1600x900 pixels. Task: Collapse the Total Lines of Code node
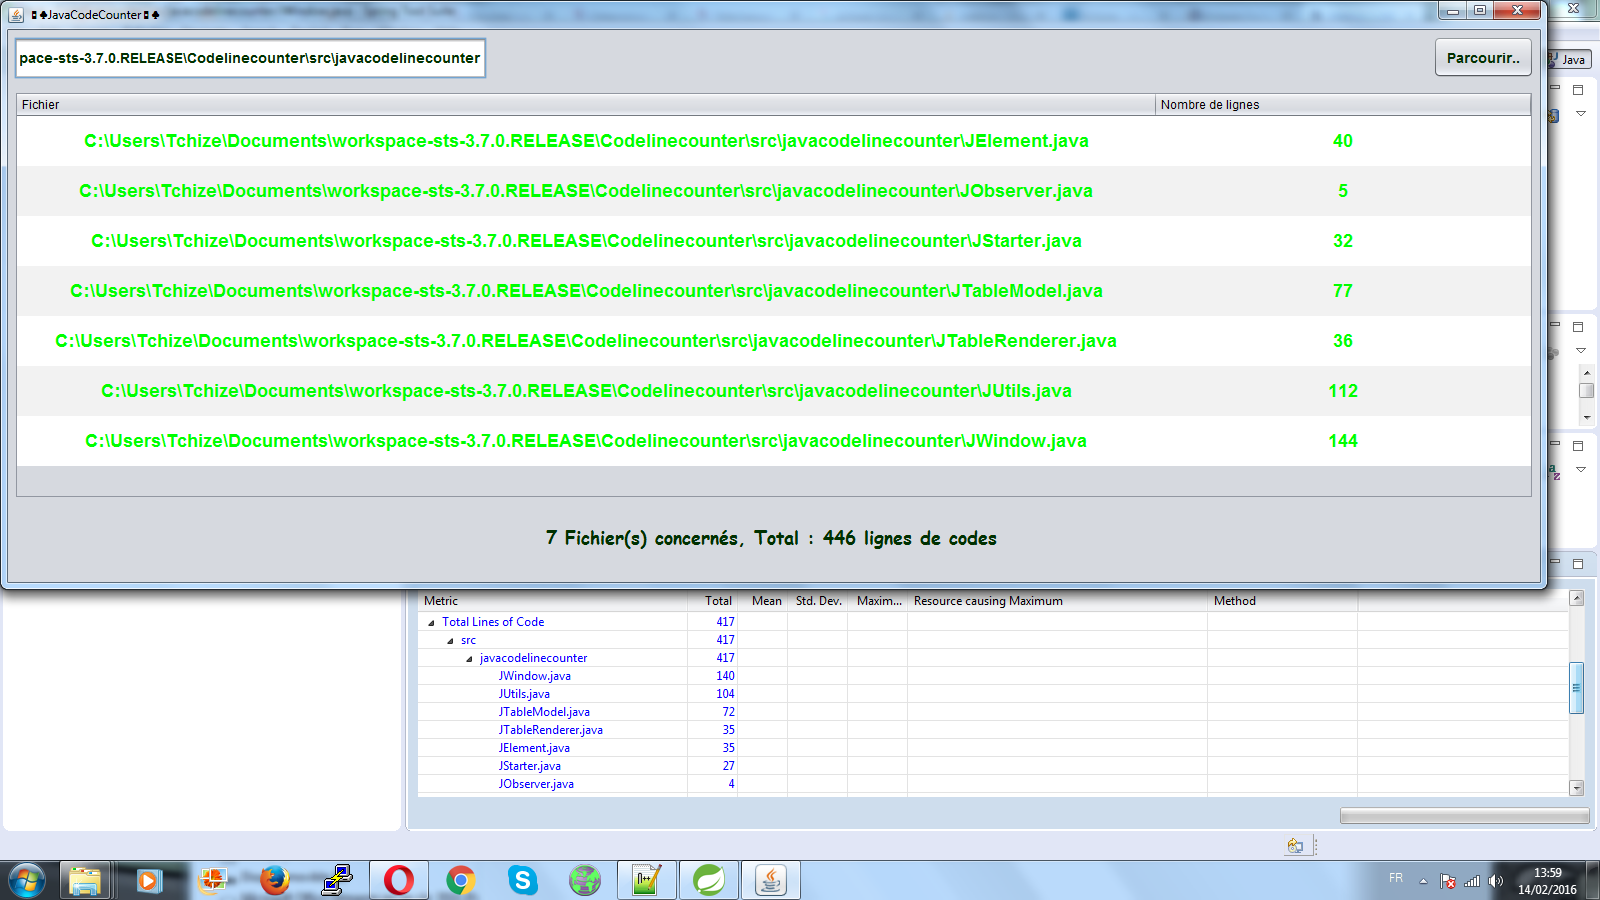click(x=432, y=622)
